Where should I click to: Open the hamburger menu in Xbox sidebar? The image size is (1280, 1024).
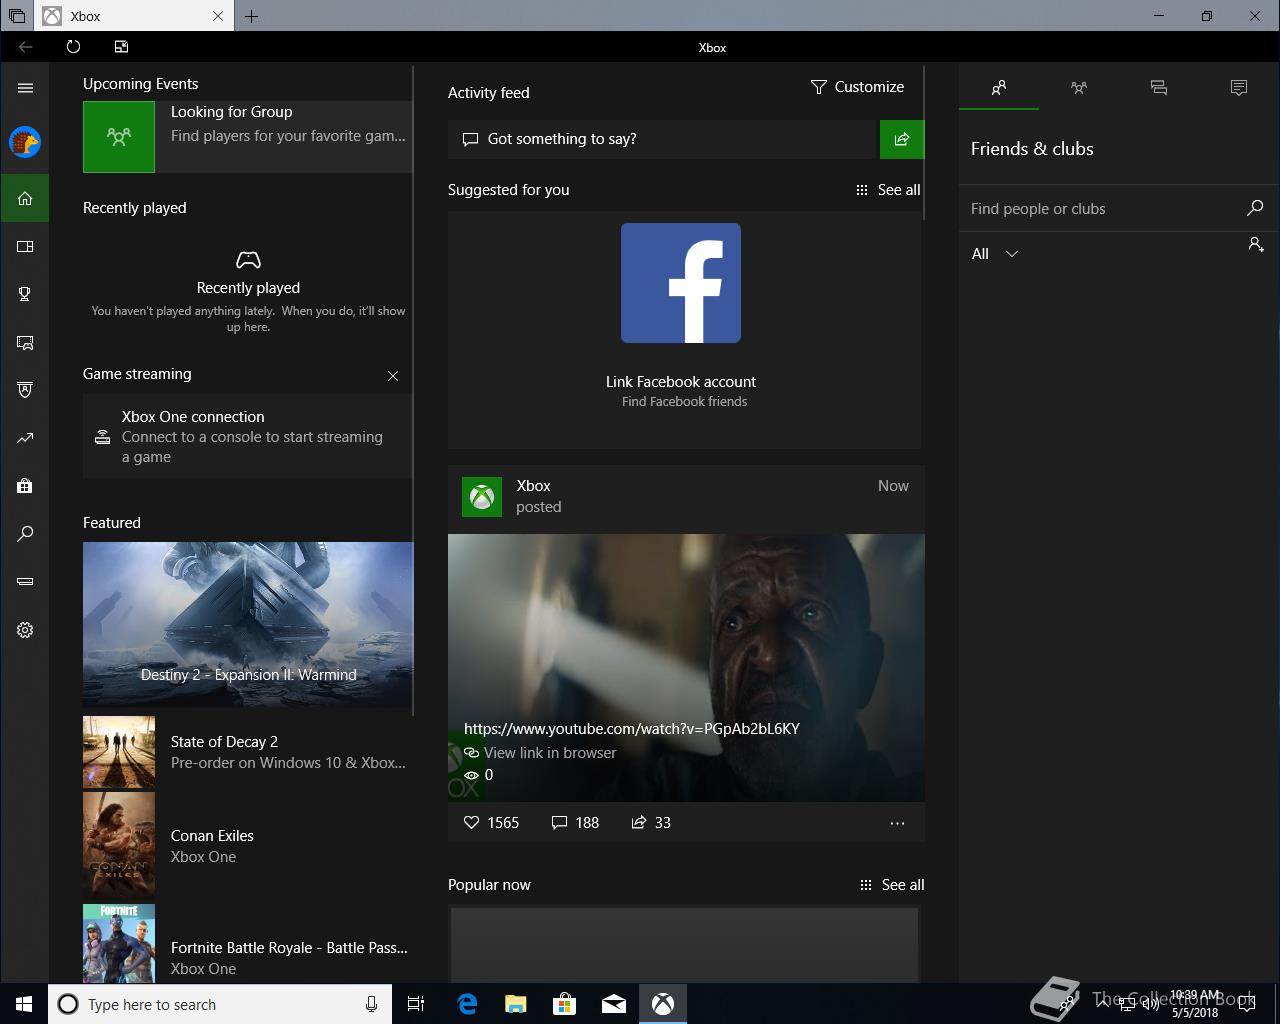(x=25, y=88)
